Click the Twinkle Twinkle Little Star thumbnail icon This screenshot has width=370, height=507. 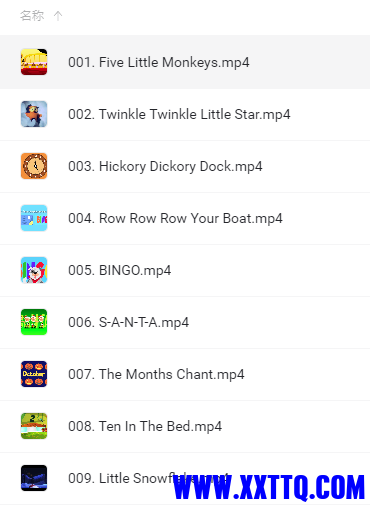(34, 114)
